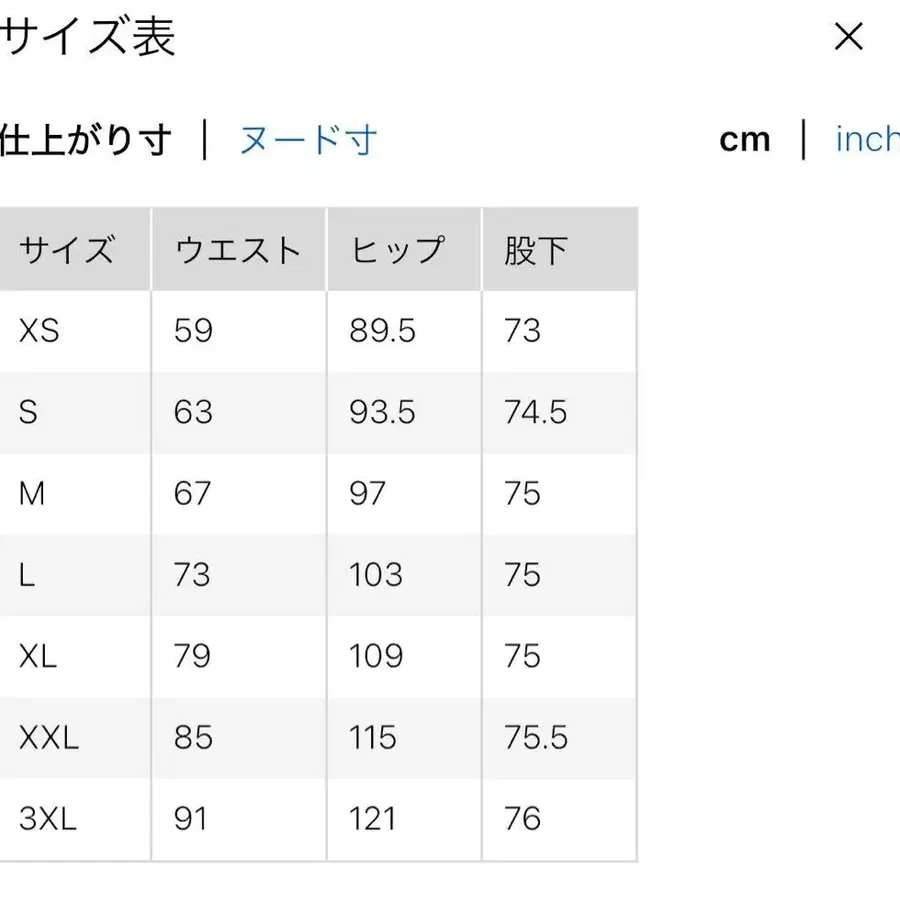Click the サイズ表 title text

(x=88, y=38)
